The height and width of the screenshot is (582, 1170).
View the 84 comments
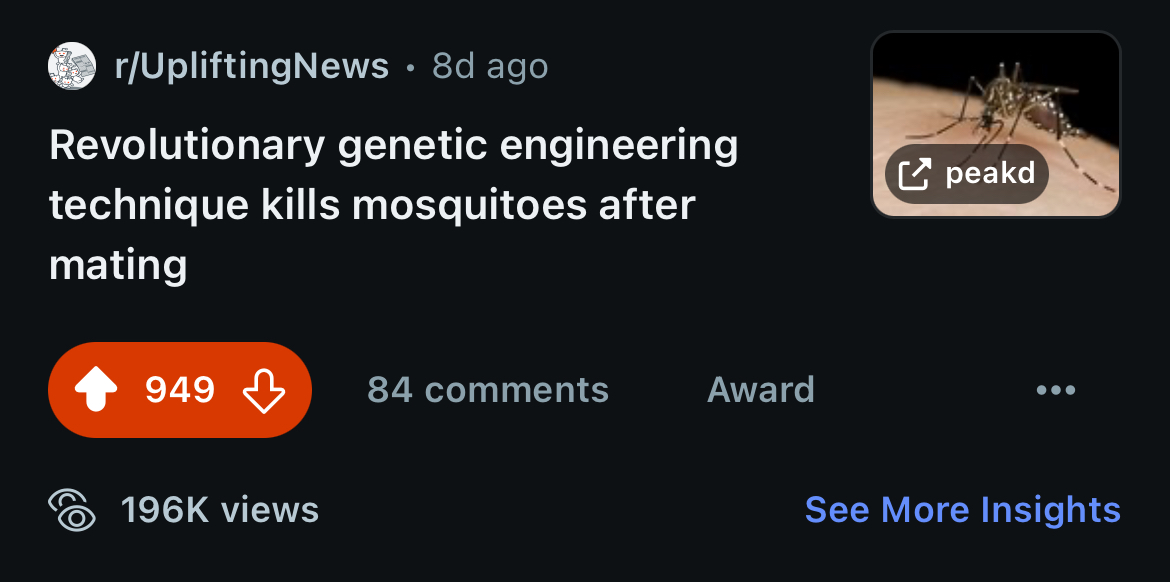tap(488, 389)
